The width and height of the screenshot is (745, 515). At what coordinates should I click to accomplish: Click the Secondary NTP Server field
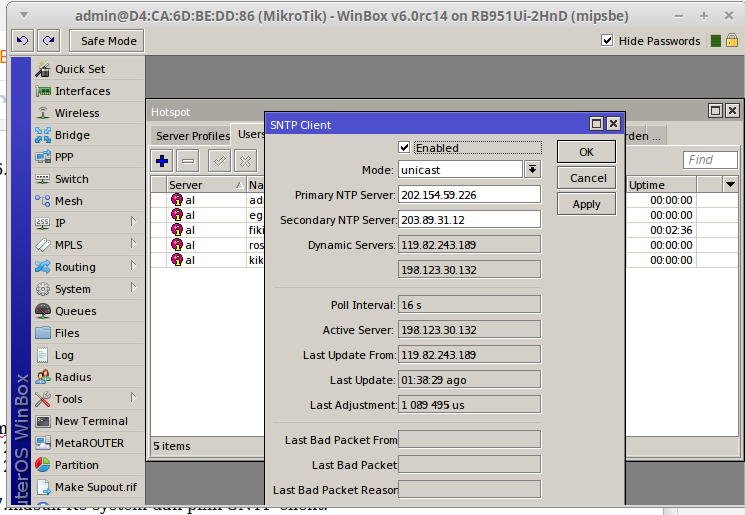(469, 220)
